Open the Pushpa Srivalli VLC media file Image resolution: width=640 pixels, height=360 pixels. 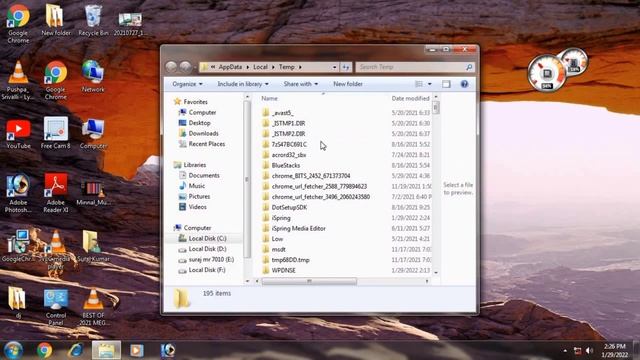(18, 80)
